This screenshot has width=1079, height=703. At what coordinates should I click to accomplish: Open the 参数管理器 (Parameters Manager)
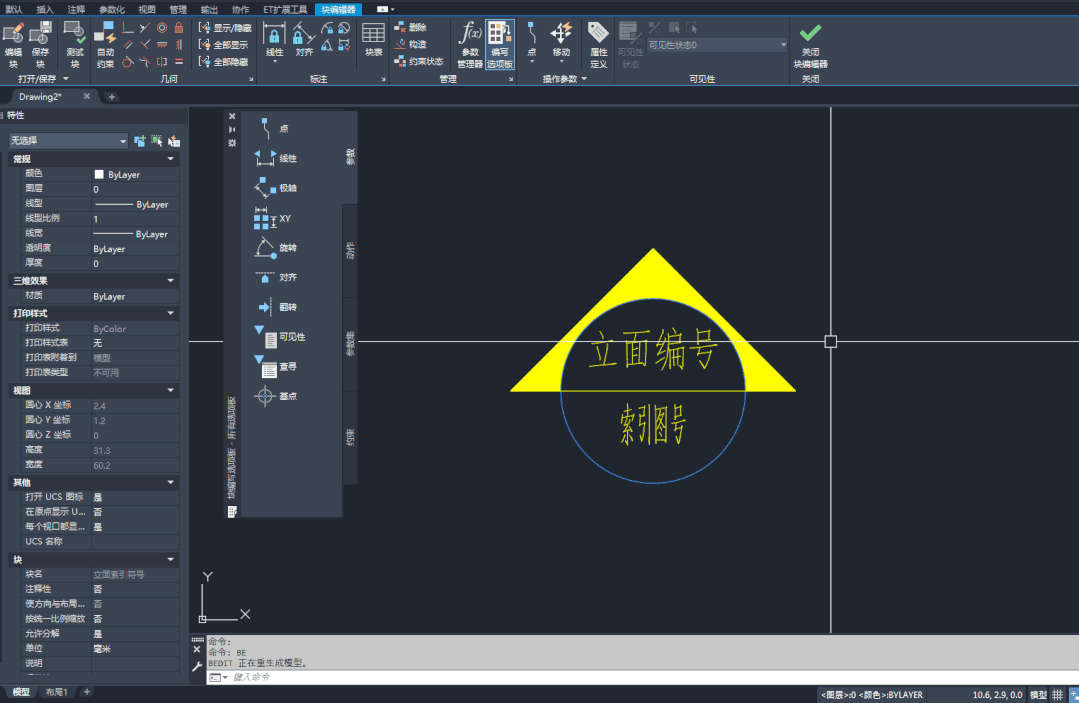point(469,45)
